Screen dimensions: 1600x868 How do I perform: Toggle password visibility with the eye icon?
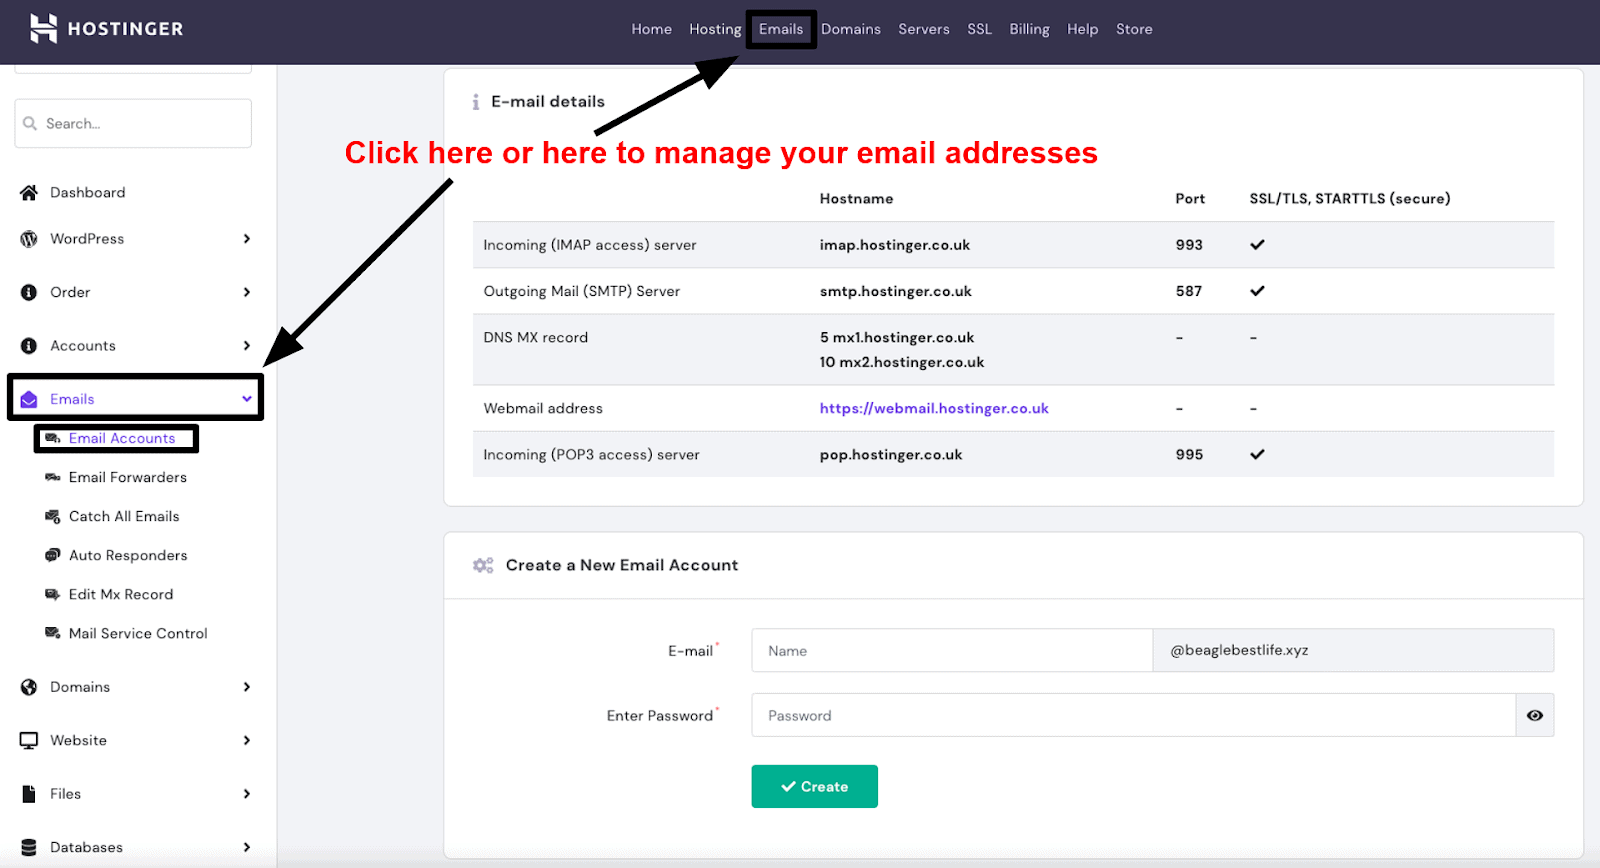(1535, 715)
